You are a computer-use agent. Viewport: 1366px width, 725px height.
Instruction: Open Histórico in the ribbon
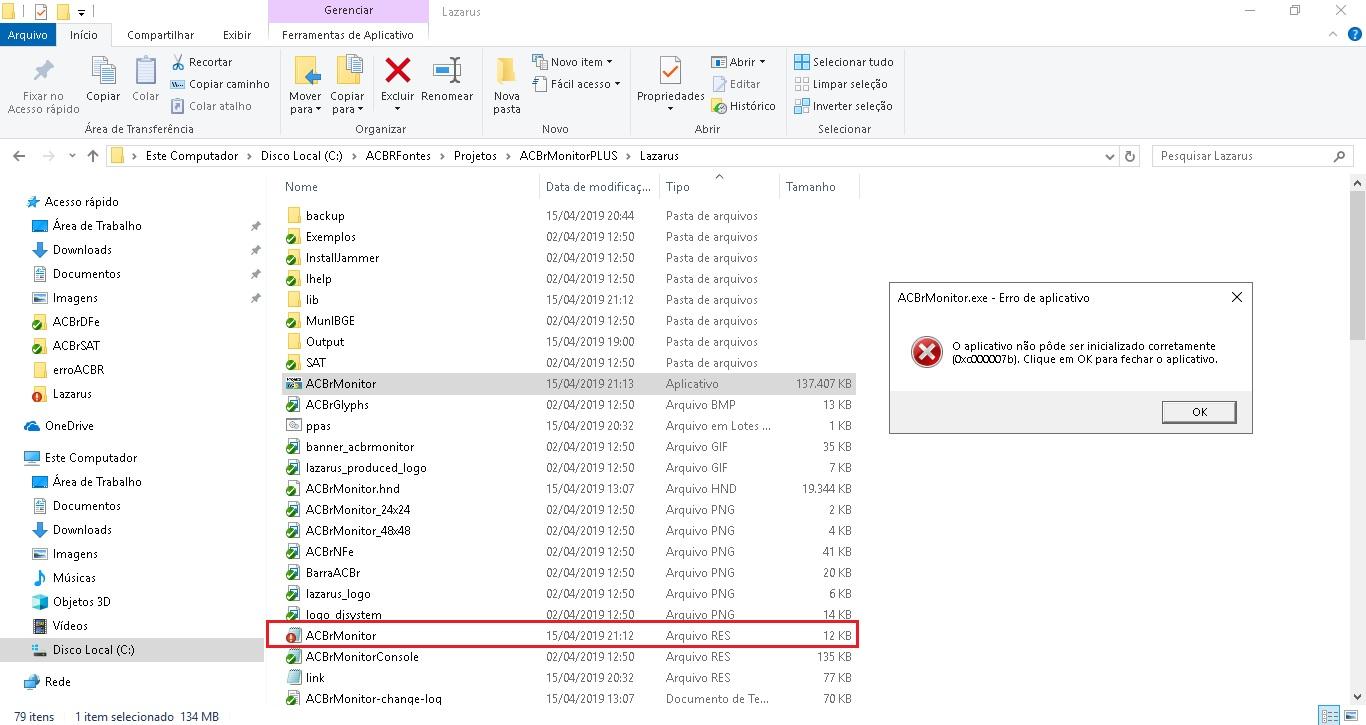point(743,106)
